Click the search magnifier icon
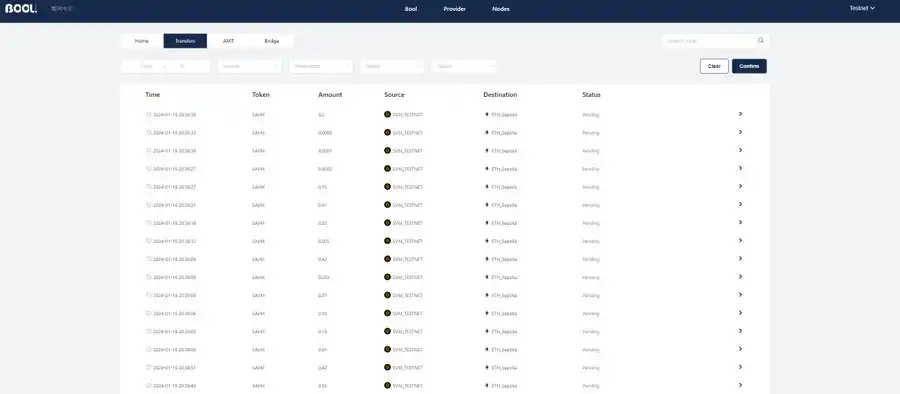The width and height of the screenshot is (900, 394). coord(761,41)
